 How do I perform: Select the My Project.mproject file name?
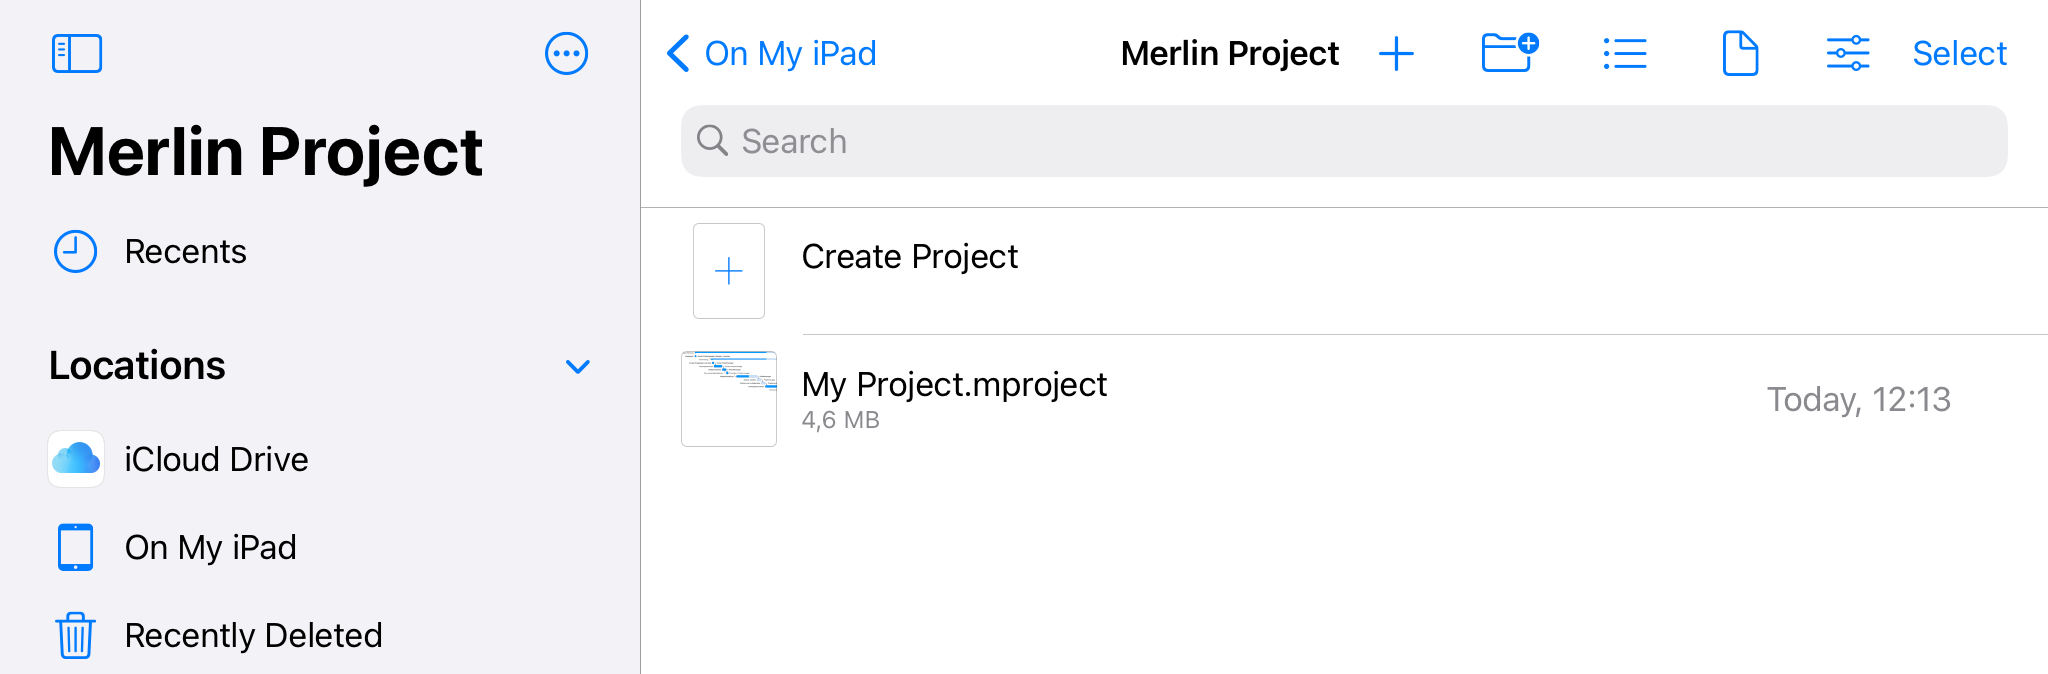954,385
